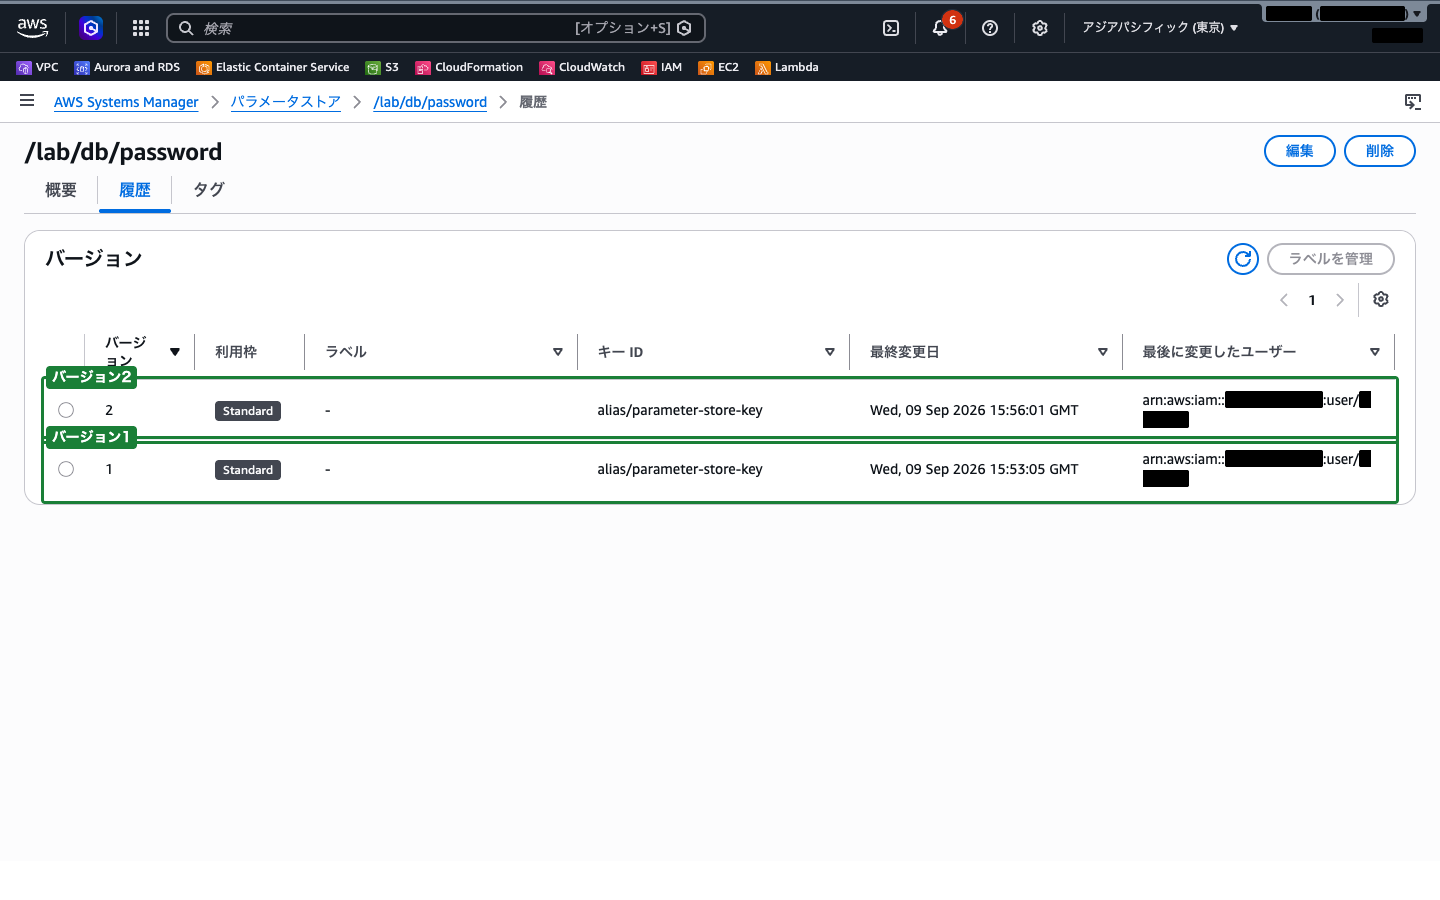Open the services grid menu
The image size is (1440, 900).
click(141, 28)
